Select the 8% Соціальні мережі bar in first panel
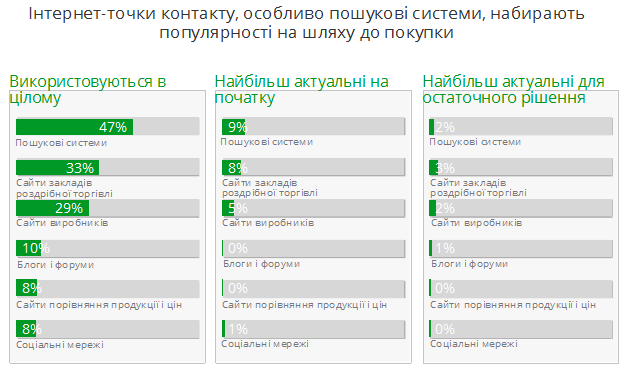 [107, 329]
